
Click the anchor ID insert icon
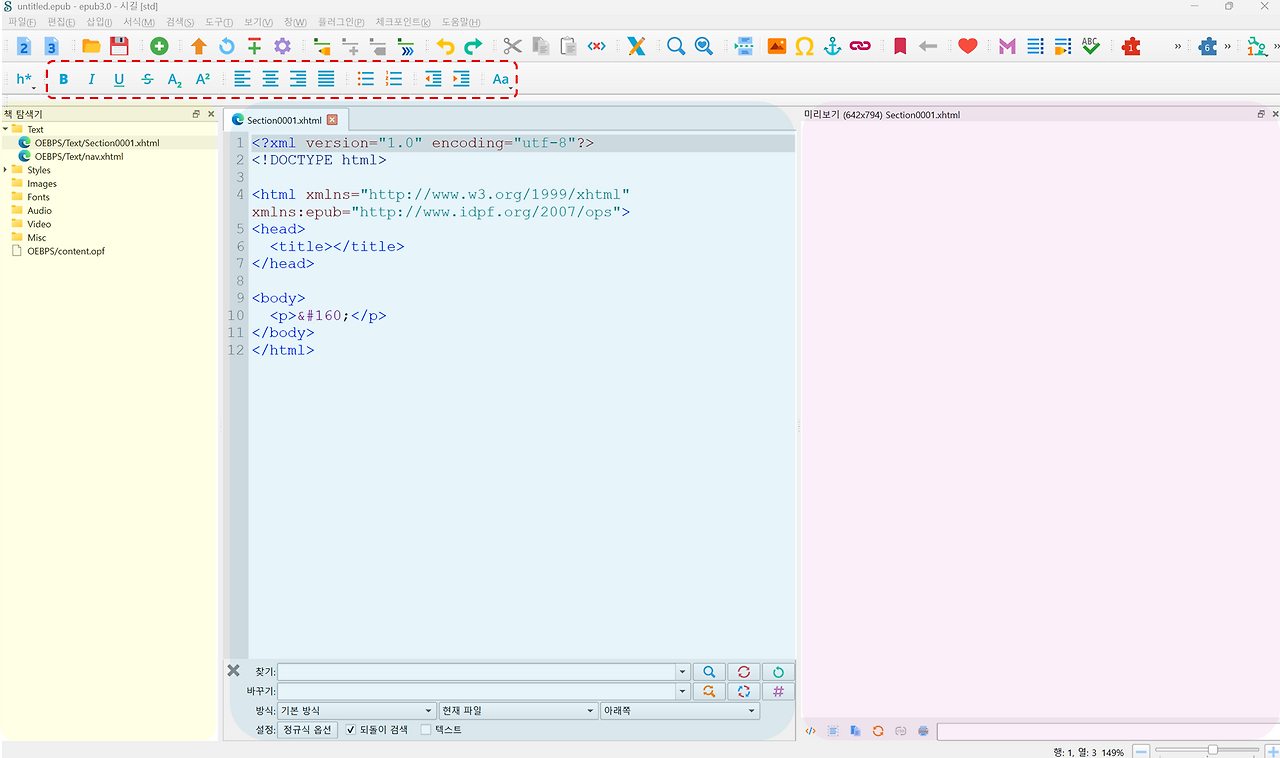point(832,46)
